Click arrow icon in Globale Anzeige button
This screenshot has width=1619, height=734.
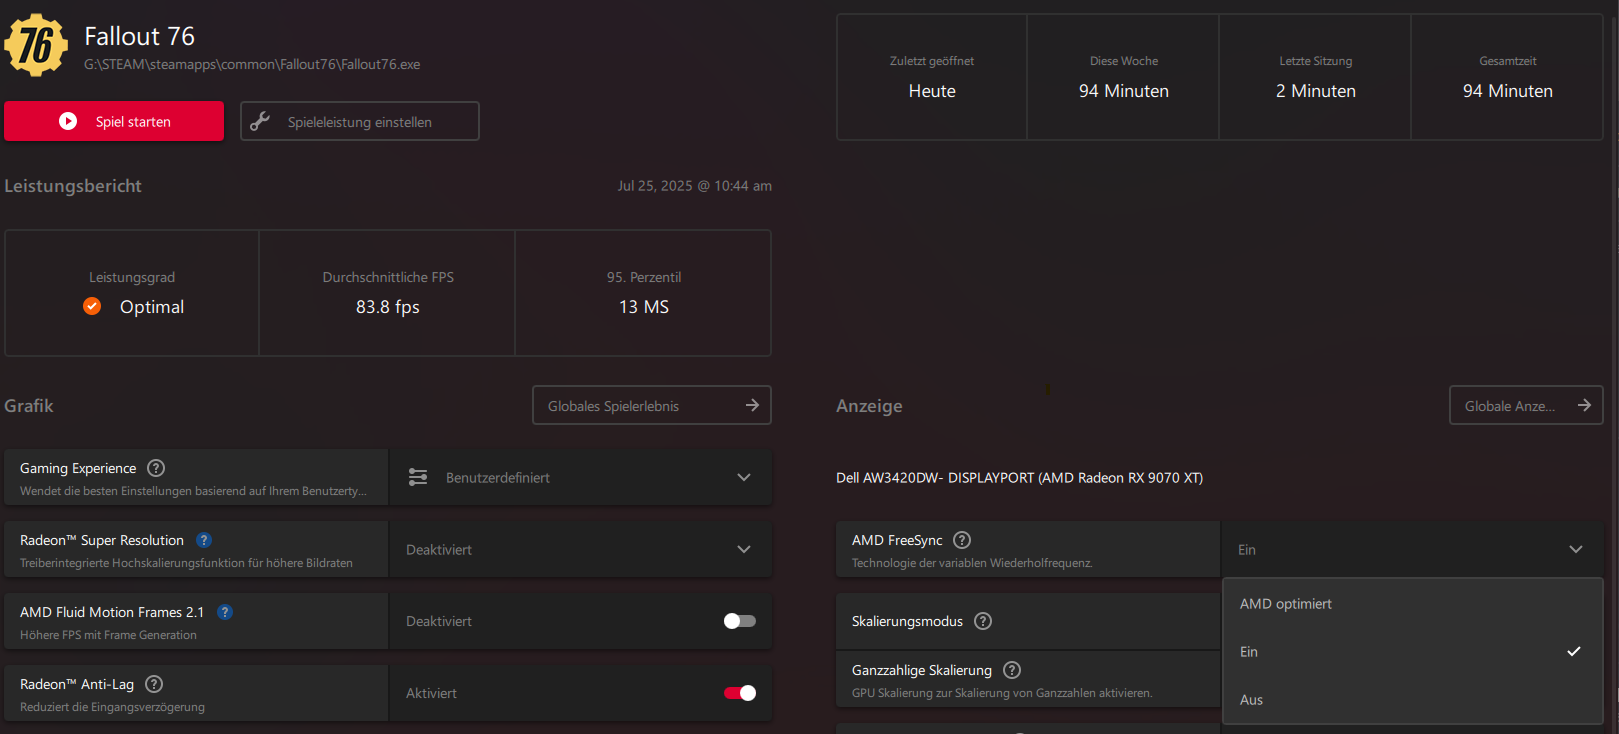pos(1584,405)
